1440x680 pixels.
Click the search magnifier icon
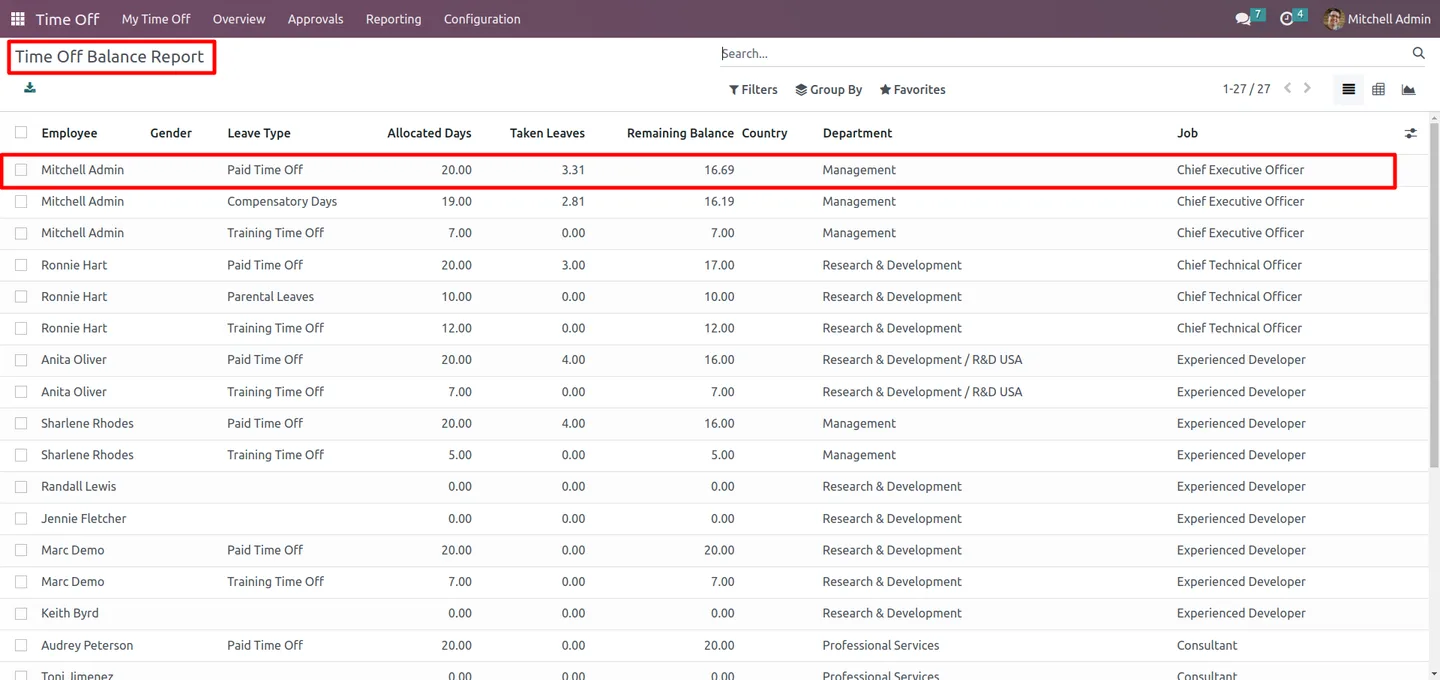[1418, 53]
